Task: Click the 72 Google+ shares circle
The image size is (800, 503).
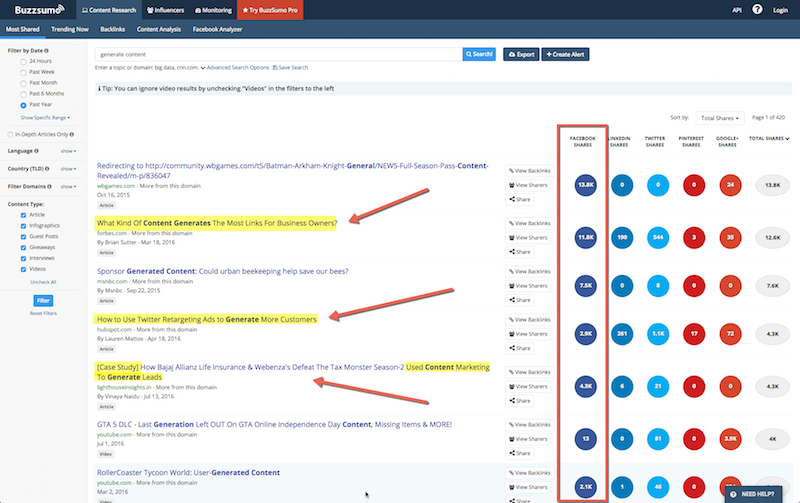Action: [x=730, y=334]
